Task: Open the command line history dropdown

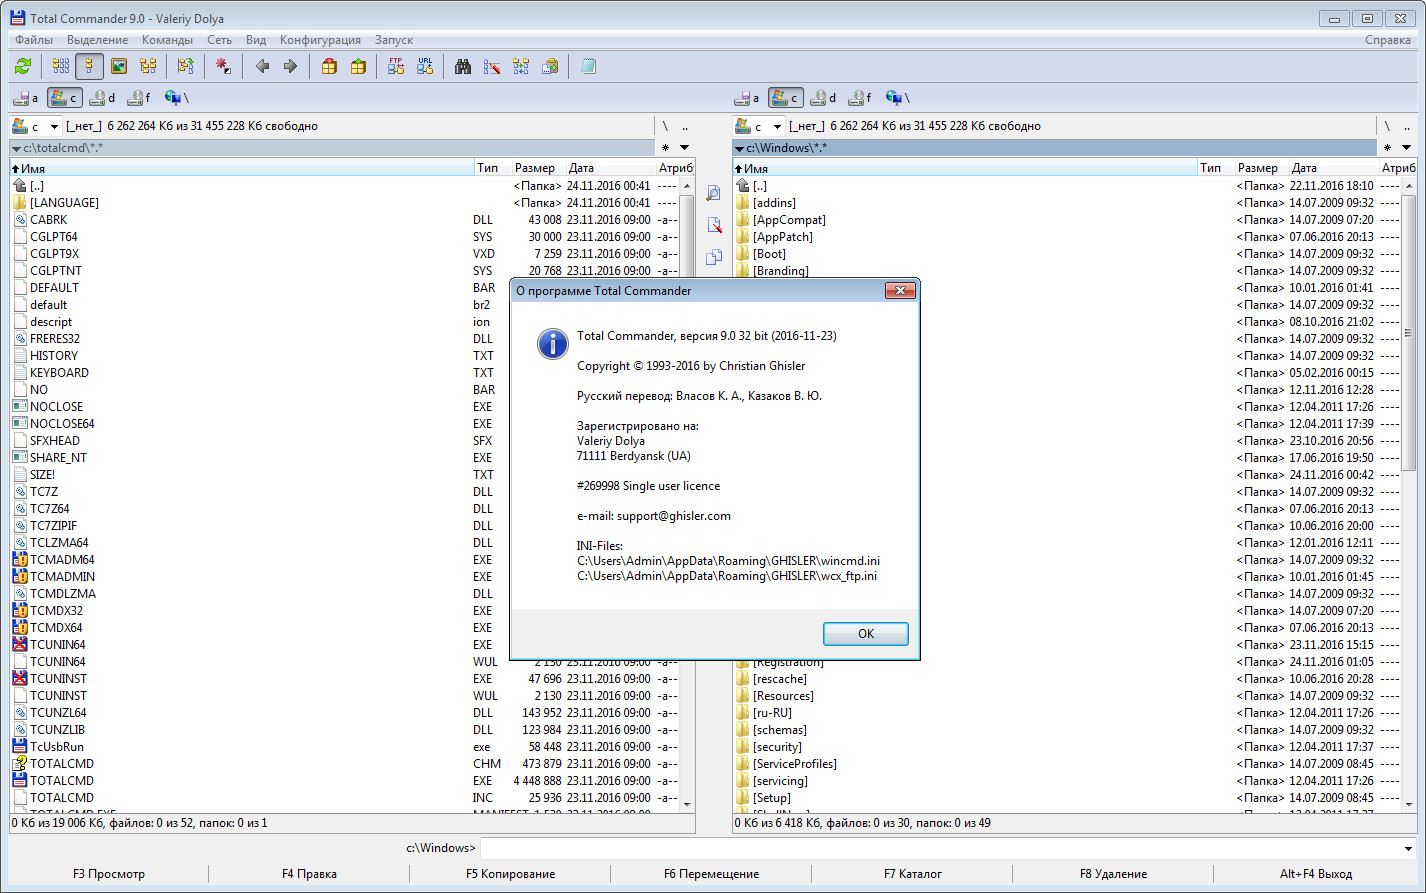Action: 1407,848
